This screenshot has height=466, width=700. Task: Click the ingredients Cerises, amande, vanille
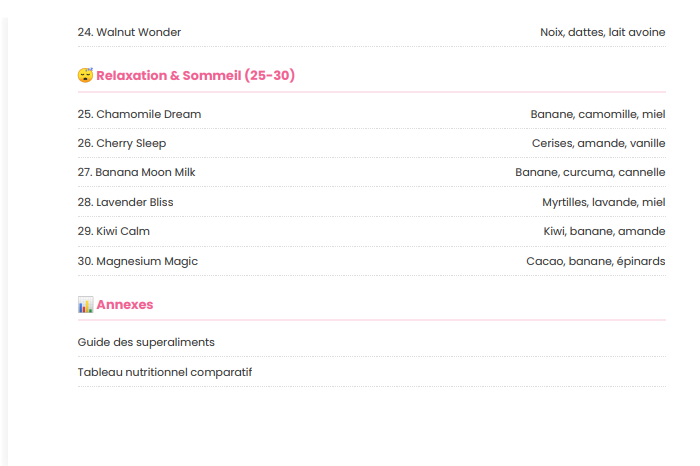pyautogui.click(x=598, y=143)
